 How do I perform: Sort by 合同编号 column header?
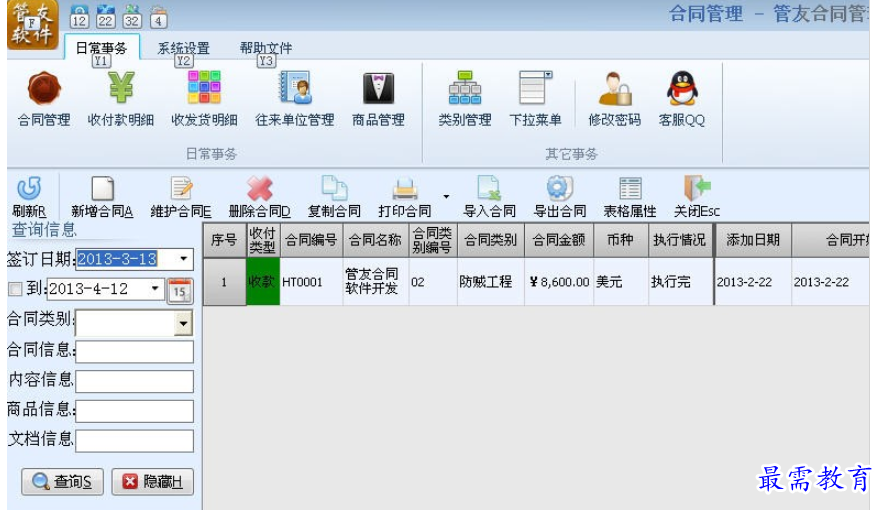[311, 240]
